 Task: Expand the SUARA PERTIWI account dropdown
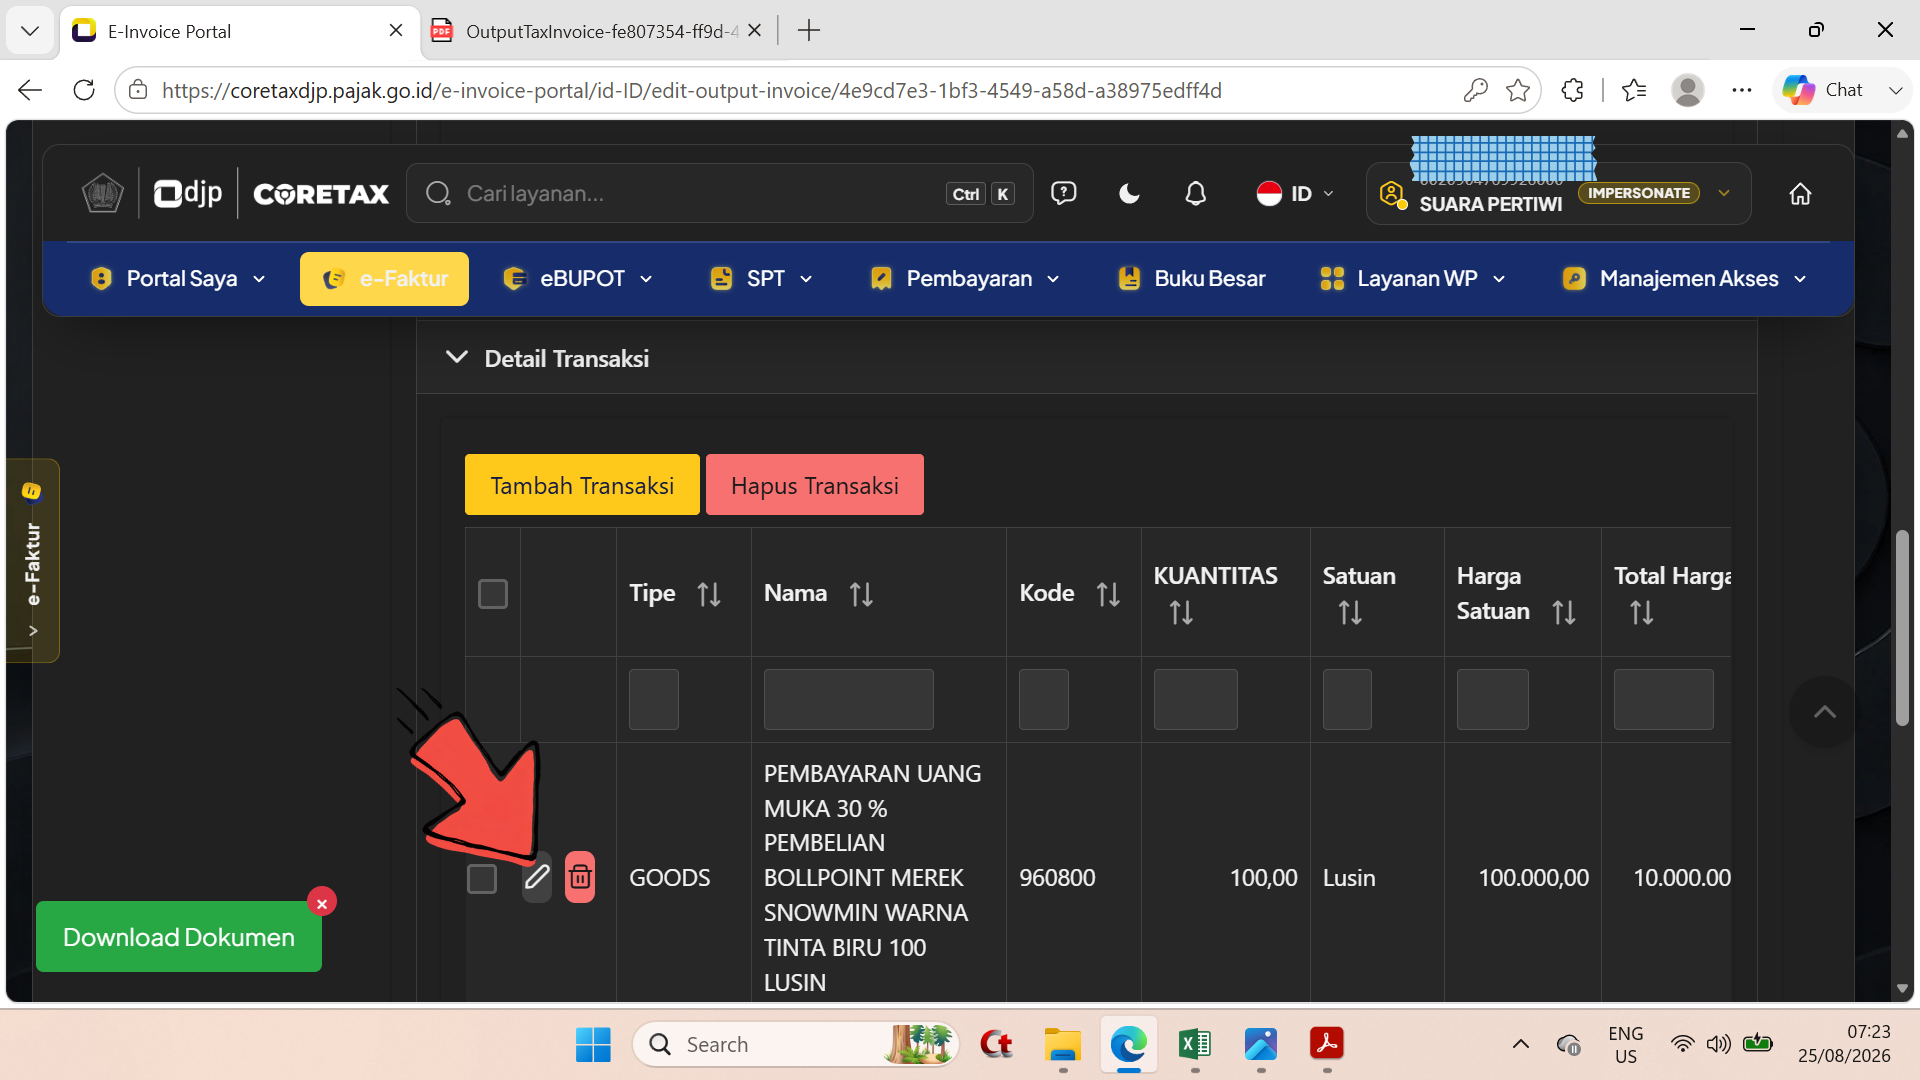pyautogui.click(x=1724, y=193)
